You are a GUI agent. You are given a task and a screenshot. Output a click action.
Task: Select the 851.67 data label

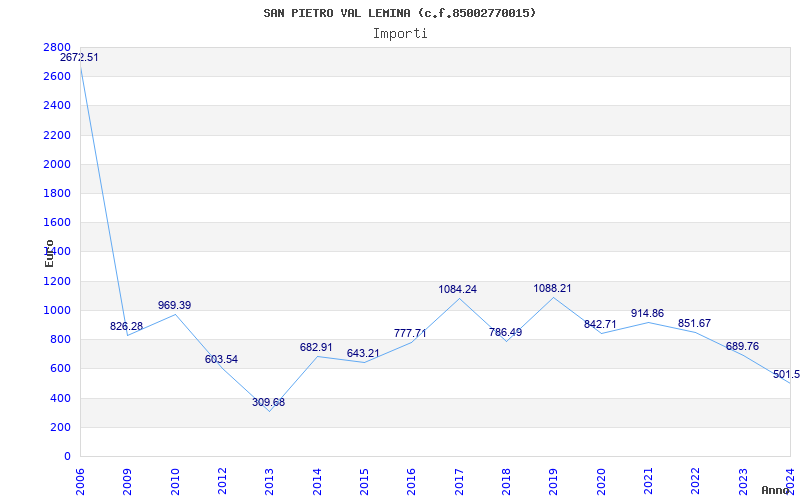(x=694, y=323)
